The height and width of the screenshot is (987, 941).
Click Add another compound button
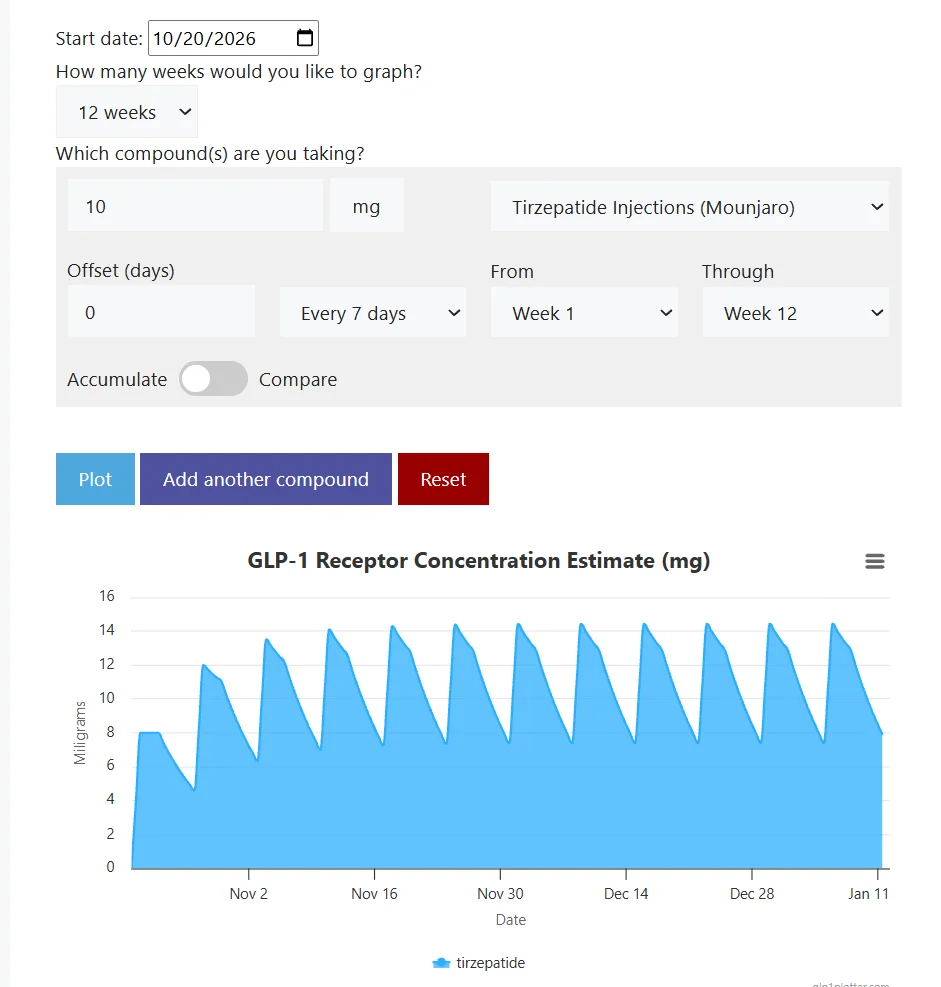(x=266, y=479)
